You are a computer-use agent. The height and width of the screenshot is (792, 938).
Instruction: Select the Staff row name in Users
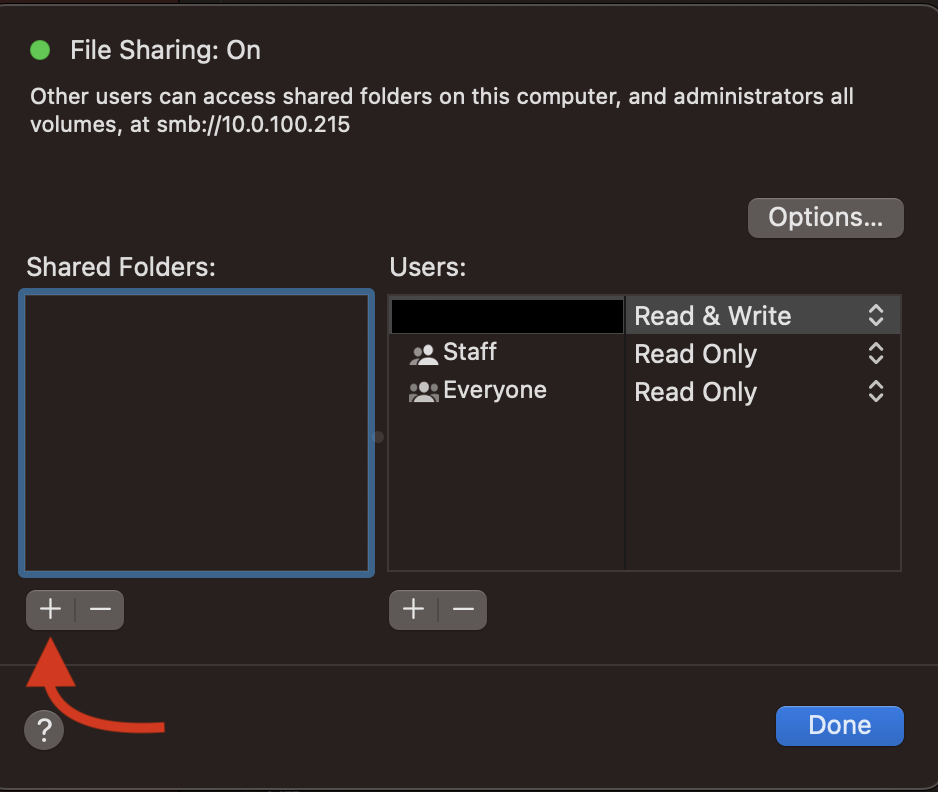click(470, 353)
